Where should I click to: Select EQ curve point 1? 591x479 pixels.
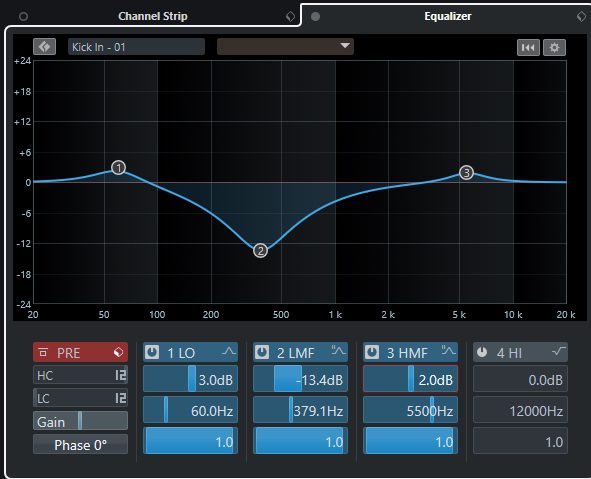(119, 168)
